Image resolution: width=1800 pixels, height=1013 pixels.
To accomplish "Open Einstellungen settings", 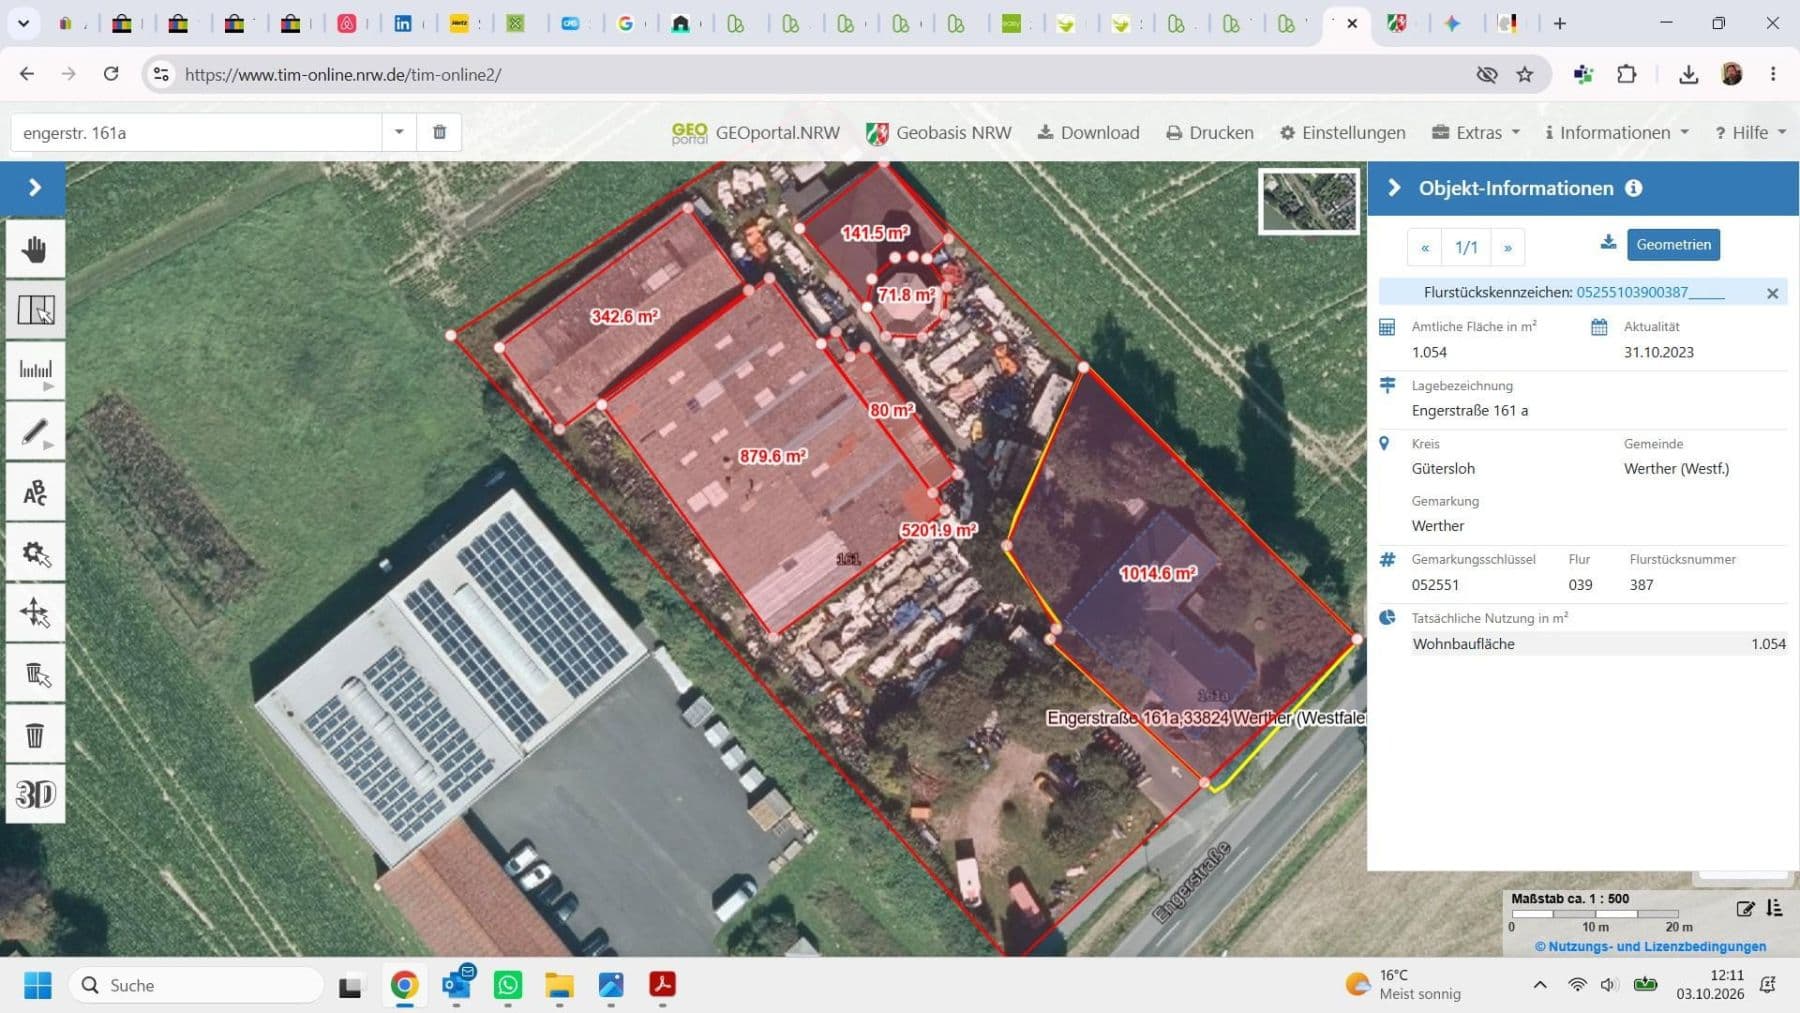I will (1342, 132).
